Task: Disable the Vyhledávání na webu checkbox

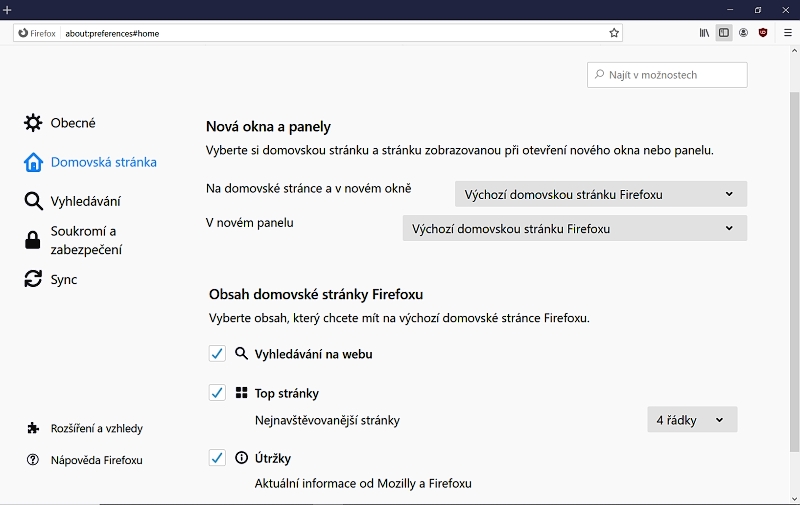Action: click(x=217, y=354)
